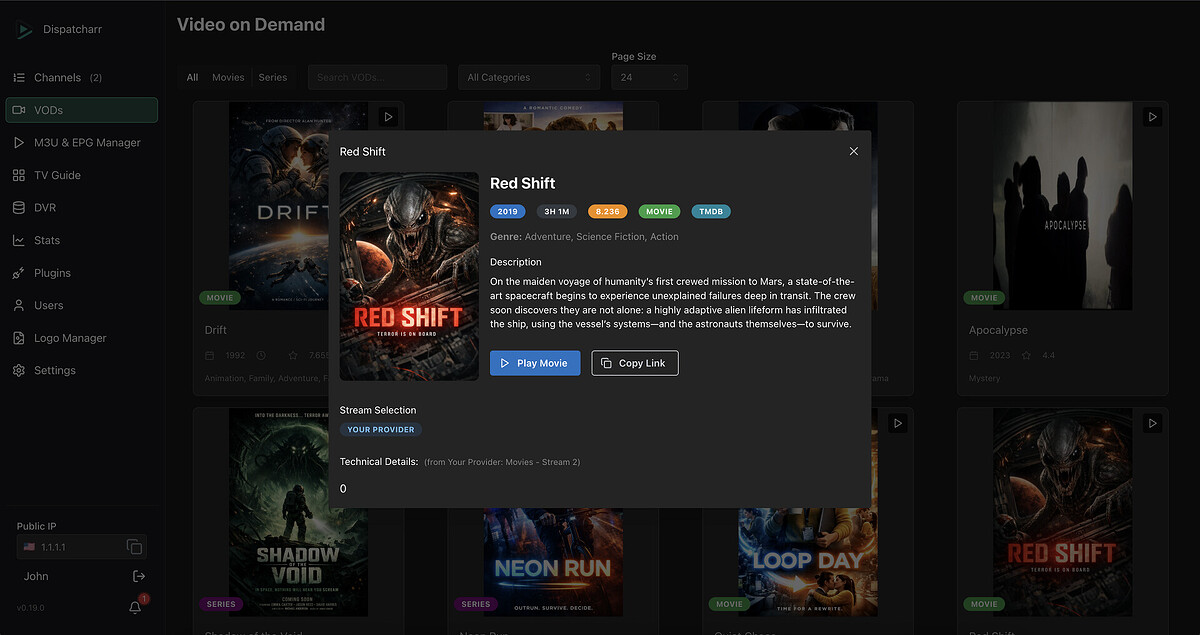This screenshot has width=1200, height=635.
Task: Click the 8.236 rating badge
Action: point(608,211)
